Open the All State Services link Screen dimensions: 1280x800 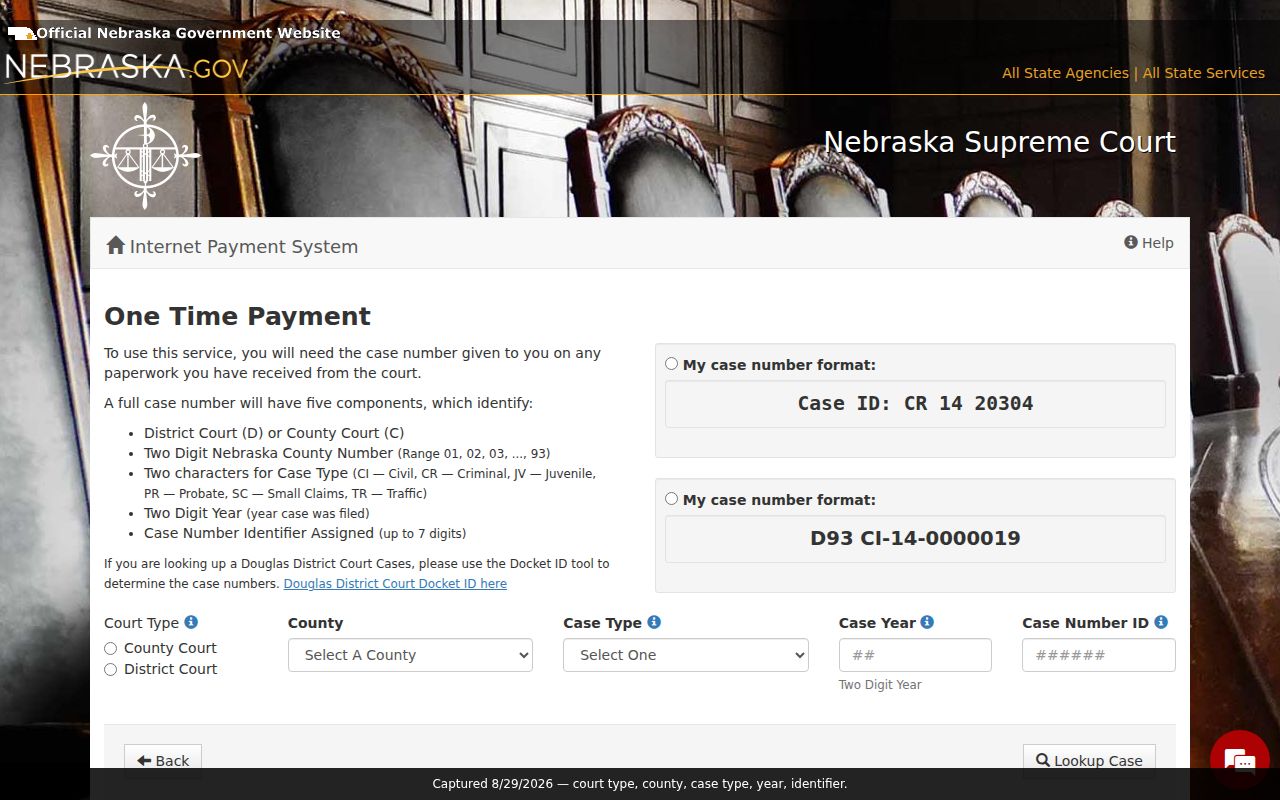pyautogui.click(x=1204, y=73)
